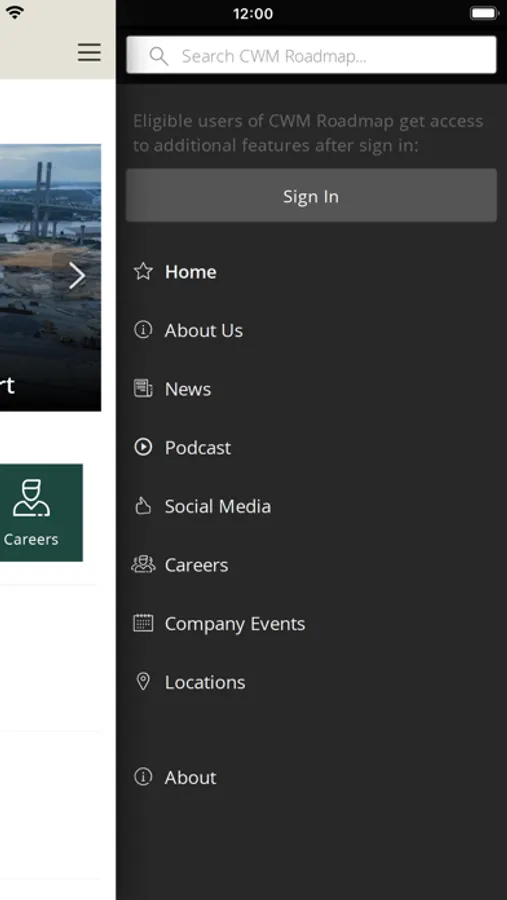The height and width of the screenshot is (900, 507).
Task: Click the About Us info icon
Action: 143,330
